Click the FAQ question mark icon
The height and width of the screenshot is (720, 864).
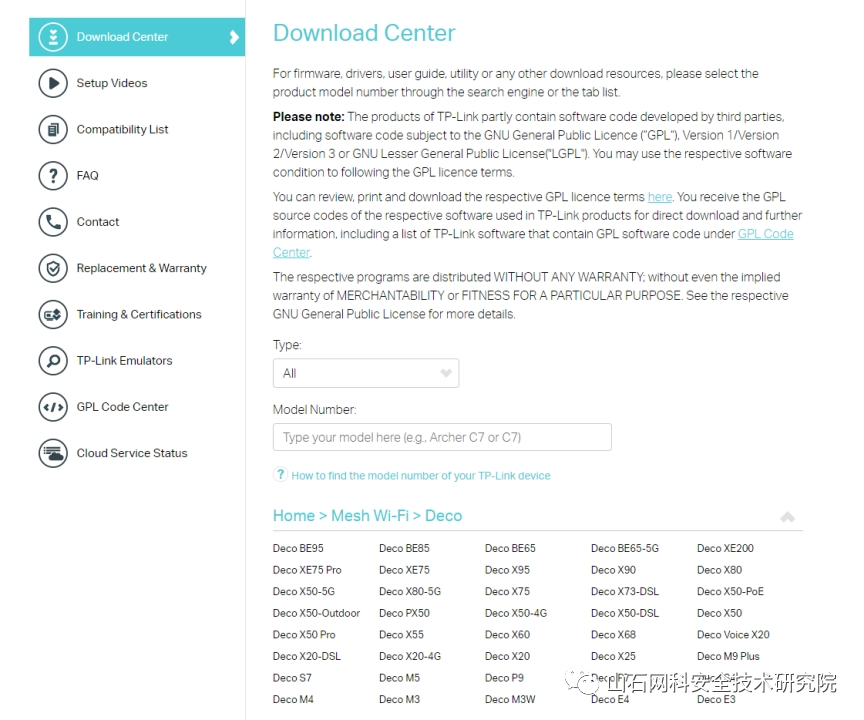(53, 176)
